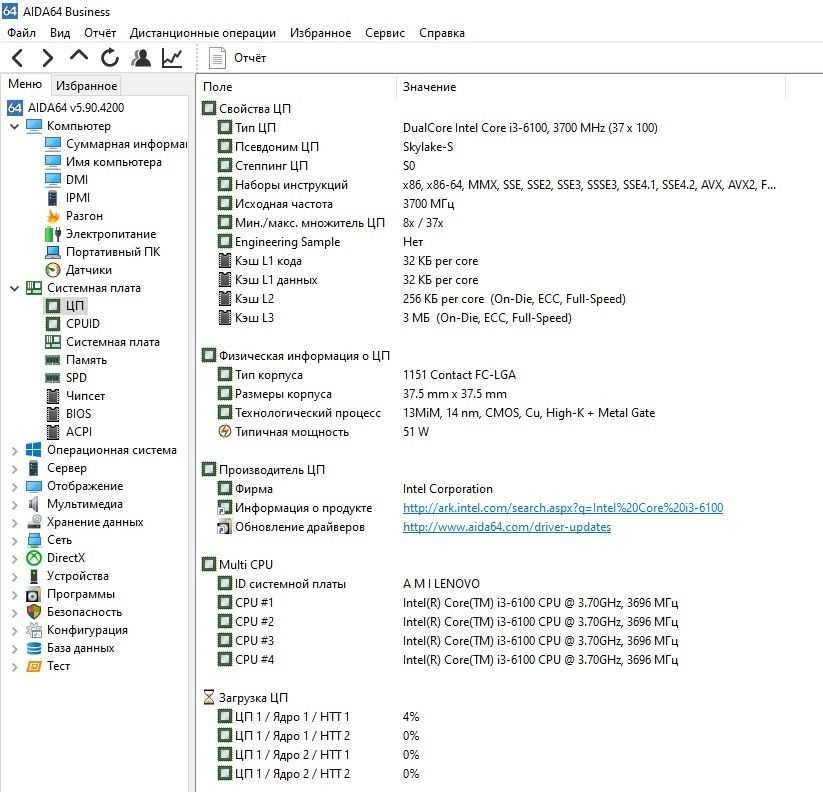
Task: Click the Отчёт report page icon
Action: coord(217,58)
